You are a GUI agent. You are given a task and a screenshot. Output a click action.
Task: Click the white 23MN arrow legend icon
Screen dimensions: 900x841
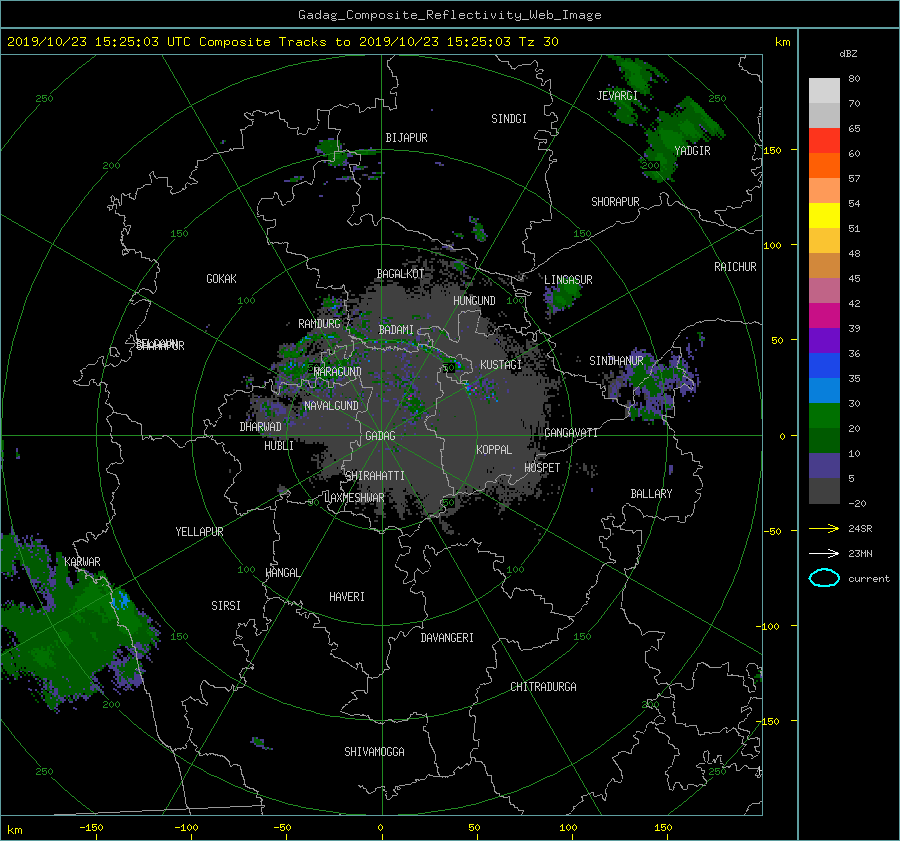824,553
